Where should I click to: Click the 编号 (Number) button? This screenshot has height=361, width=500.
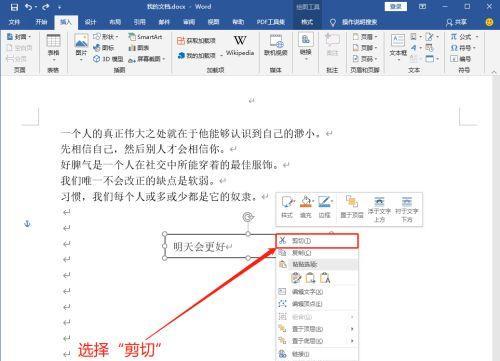460,59
